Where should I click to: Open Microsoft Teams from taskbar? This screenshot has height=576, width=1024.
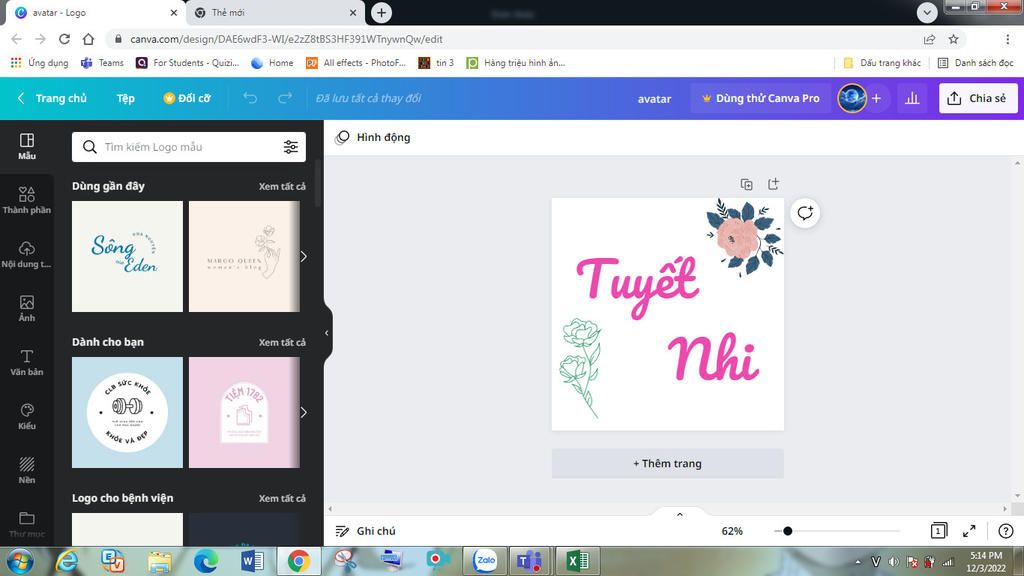coord(529,561)
